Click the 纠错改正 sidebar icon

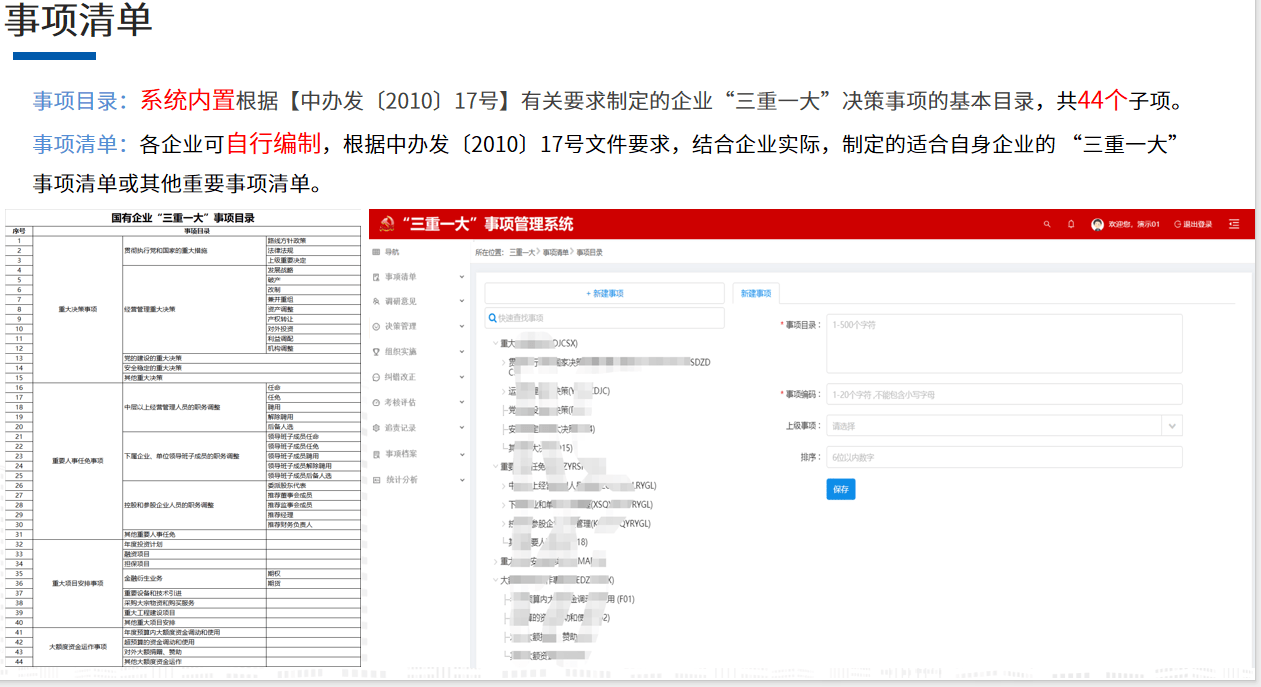(376, 377)
